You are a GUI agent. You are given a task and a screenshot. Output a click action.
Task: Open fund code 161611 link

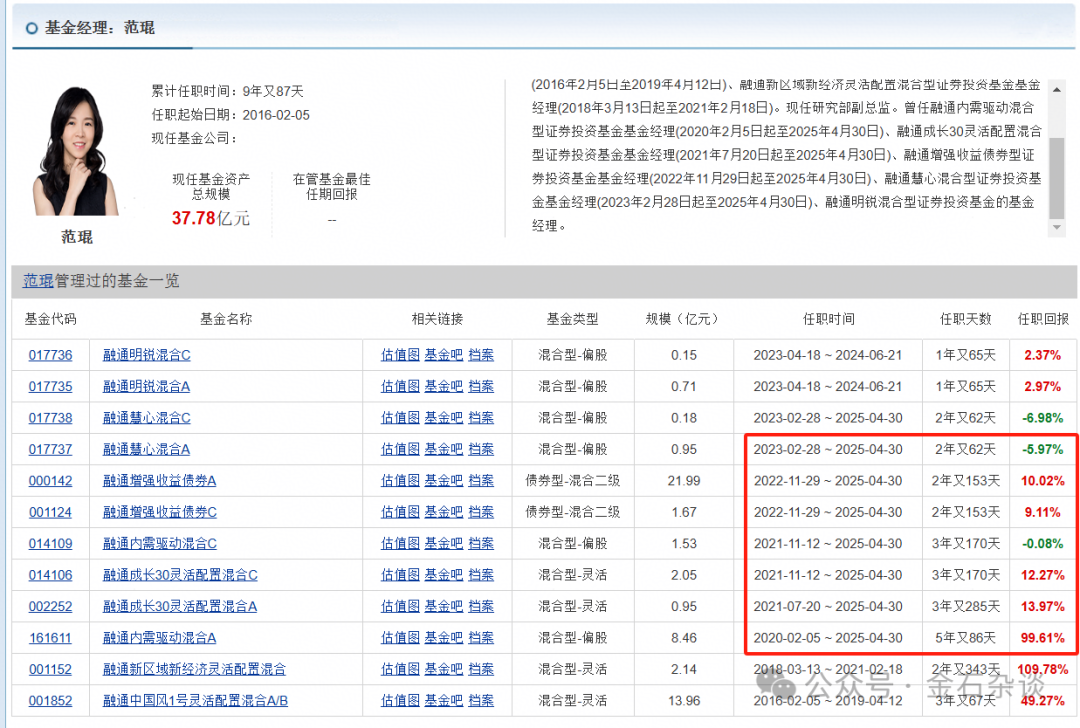point(50,638)
